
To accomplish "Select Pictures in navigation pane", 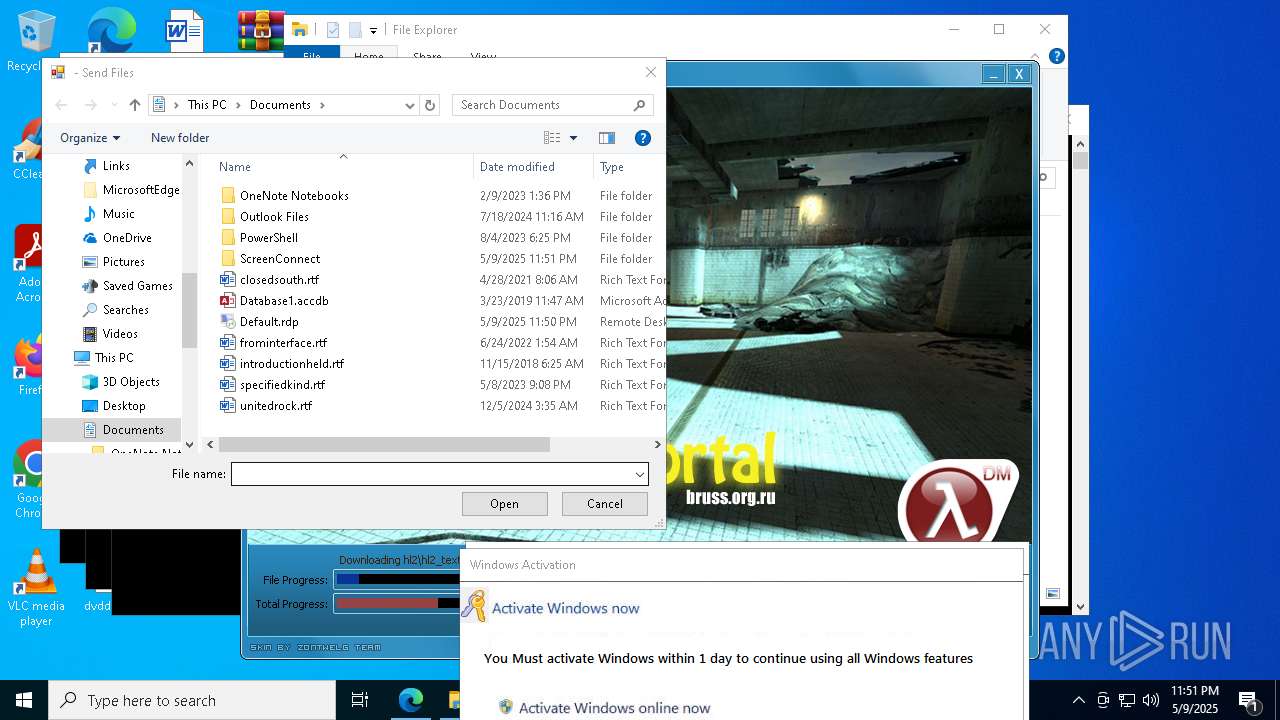I will coord(124,262).
